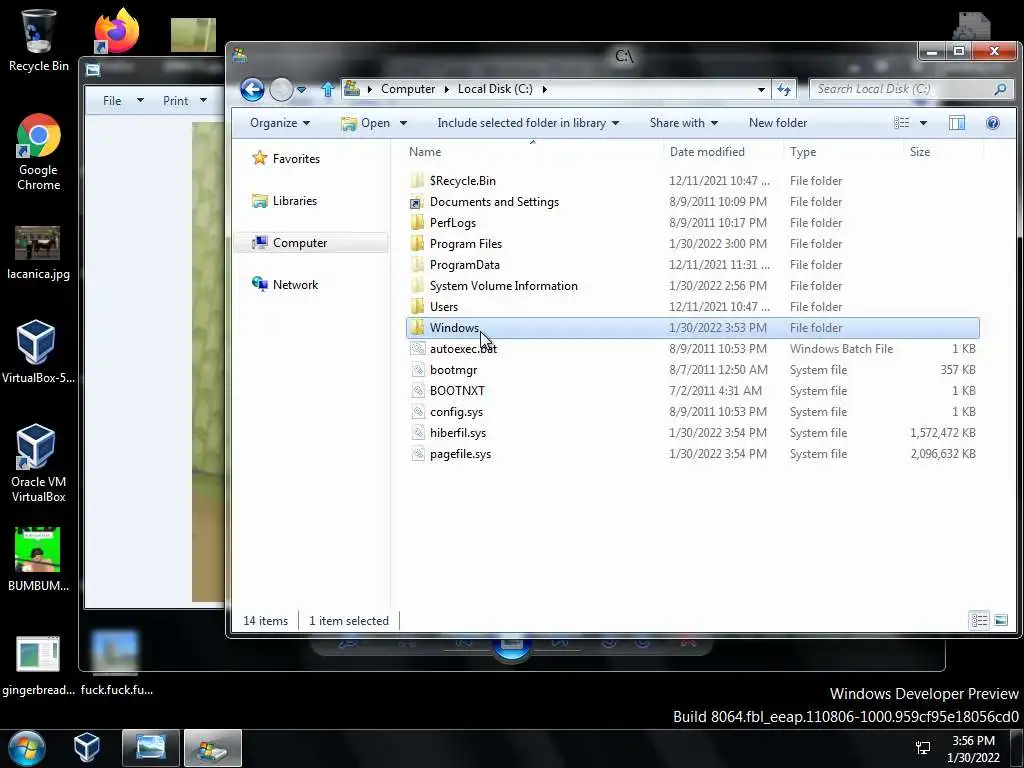Click Computer in the address breadcrumb
The width and height of the screenshot is (1024, 768).
coord(408,89)
